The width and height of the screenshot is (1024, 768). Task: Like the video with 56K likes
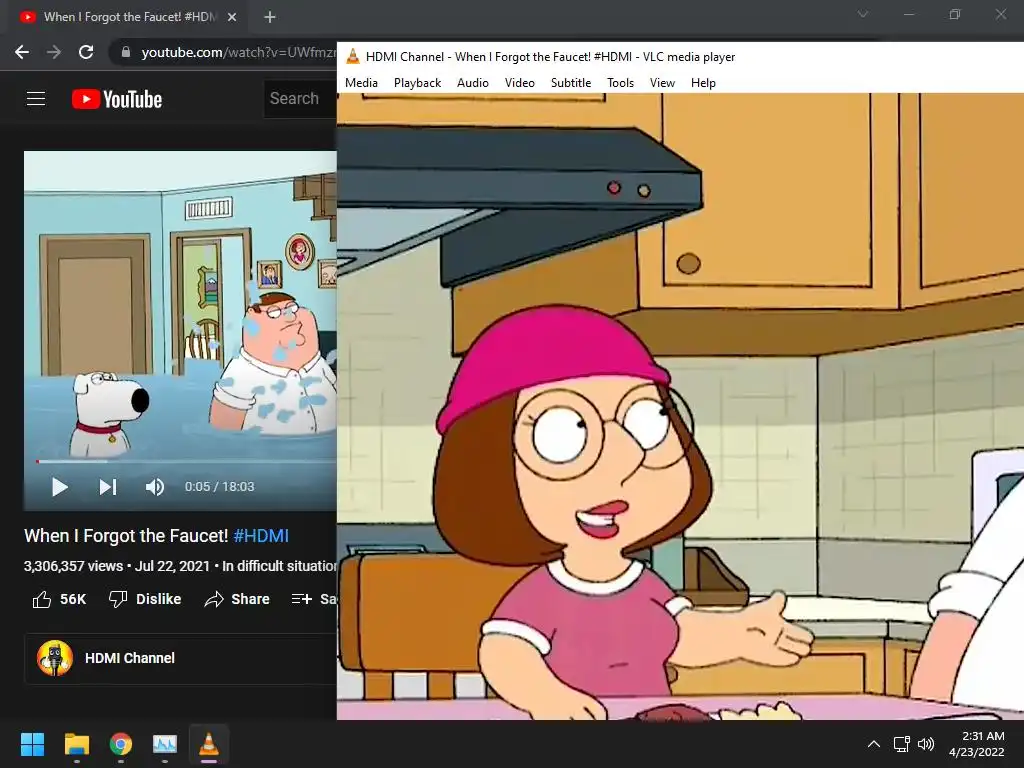tap(59, 599)
